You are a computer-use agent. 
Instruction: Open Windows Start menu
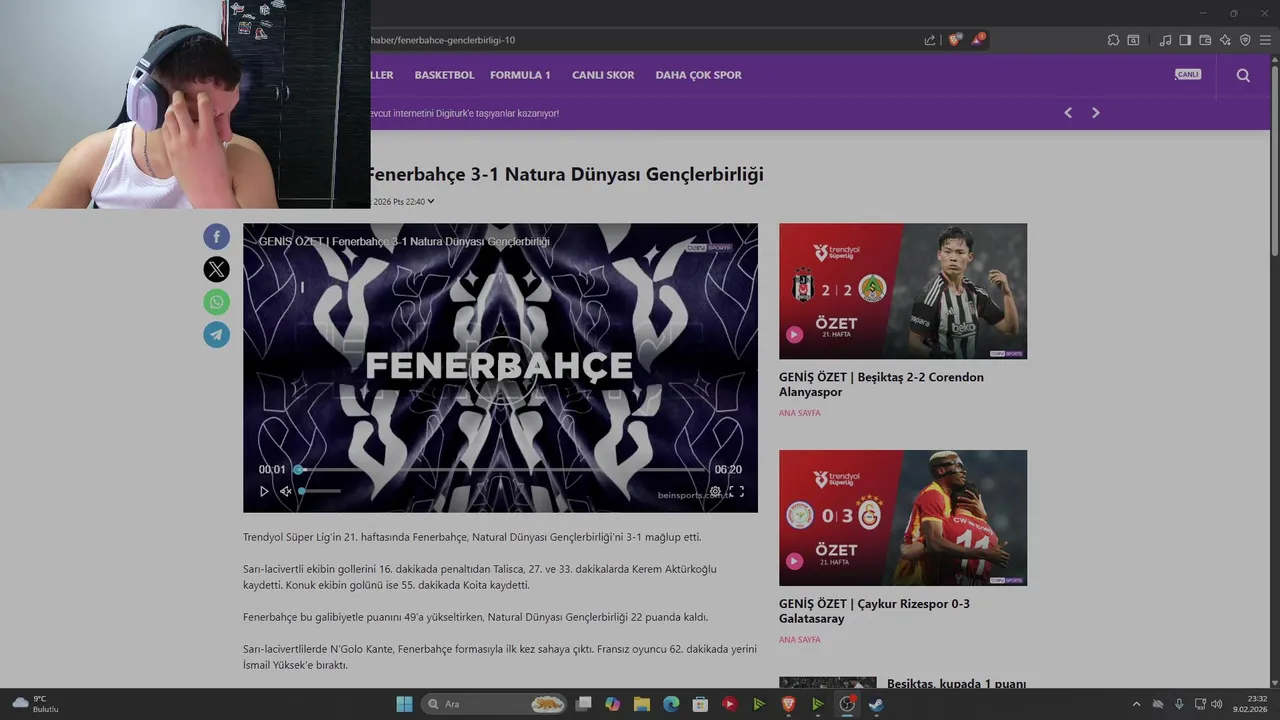click(x=404, y=704)
